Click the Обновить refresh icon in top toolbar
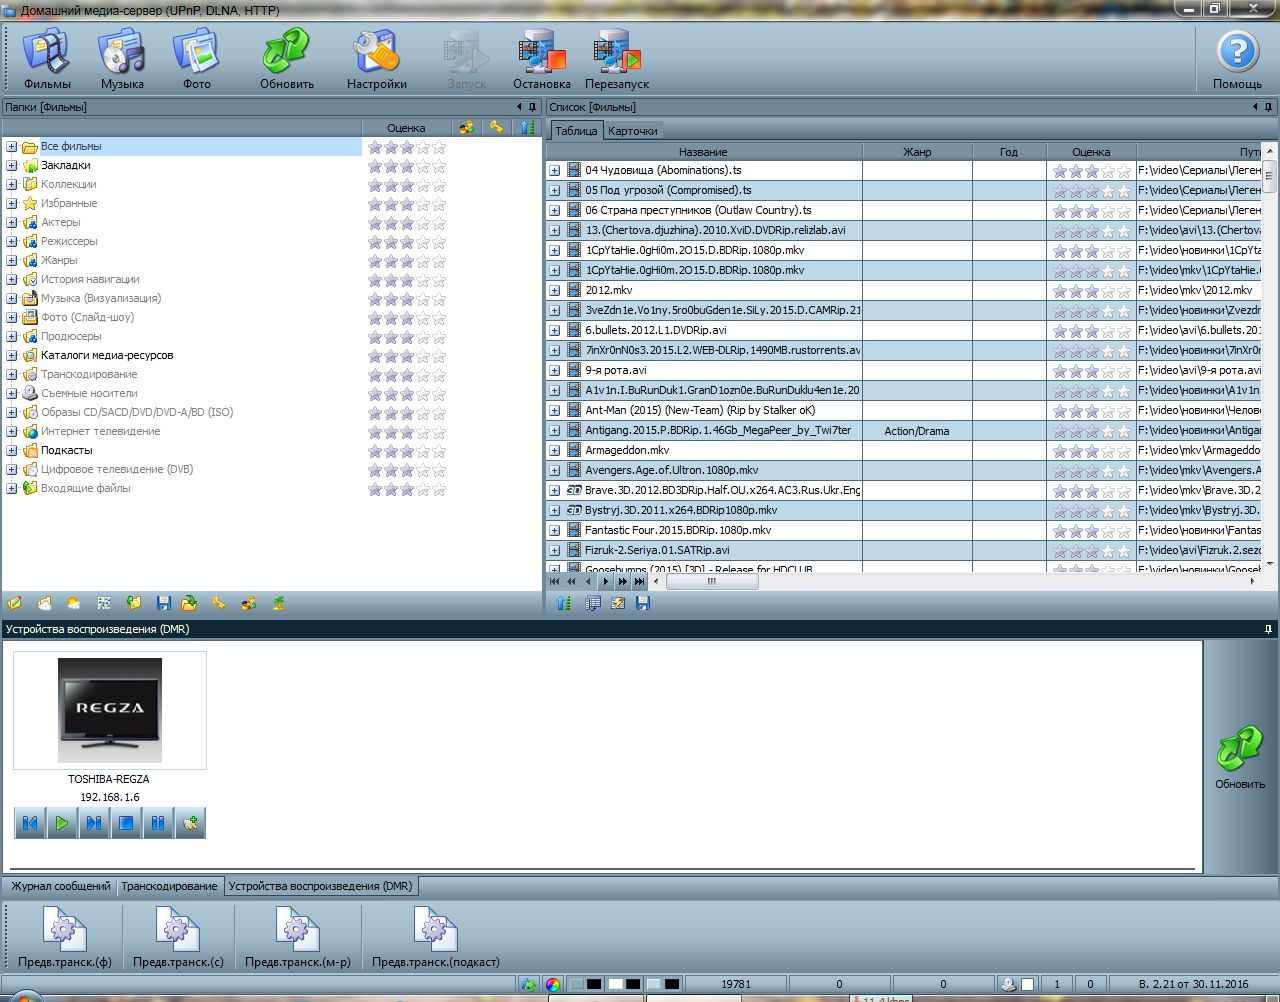This screenshot has height=1002, width=1280. pyautogui.click(x=286, y=59)
